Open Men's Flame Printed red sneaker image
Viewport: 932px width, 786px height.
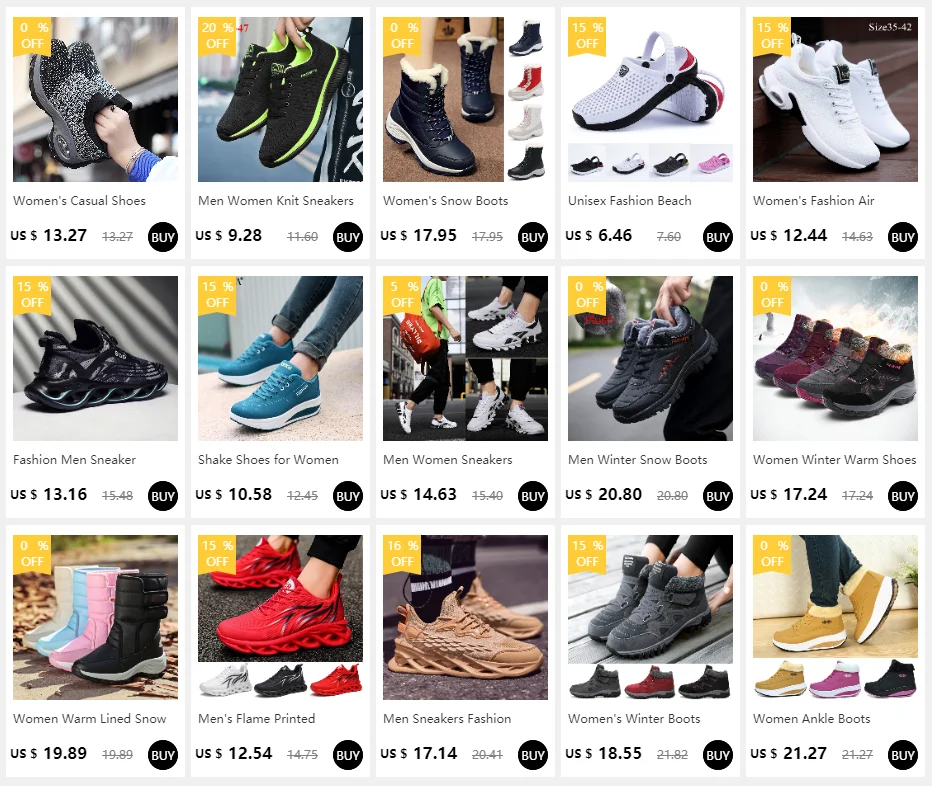281,617
